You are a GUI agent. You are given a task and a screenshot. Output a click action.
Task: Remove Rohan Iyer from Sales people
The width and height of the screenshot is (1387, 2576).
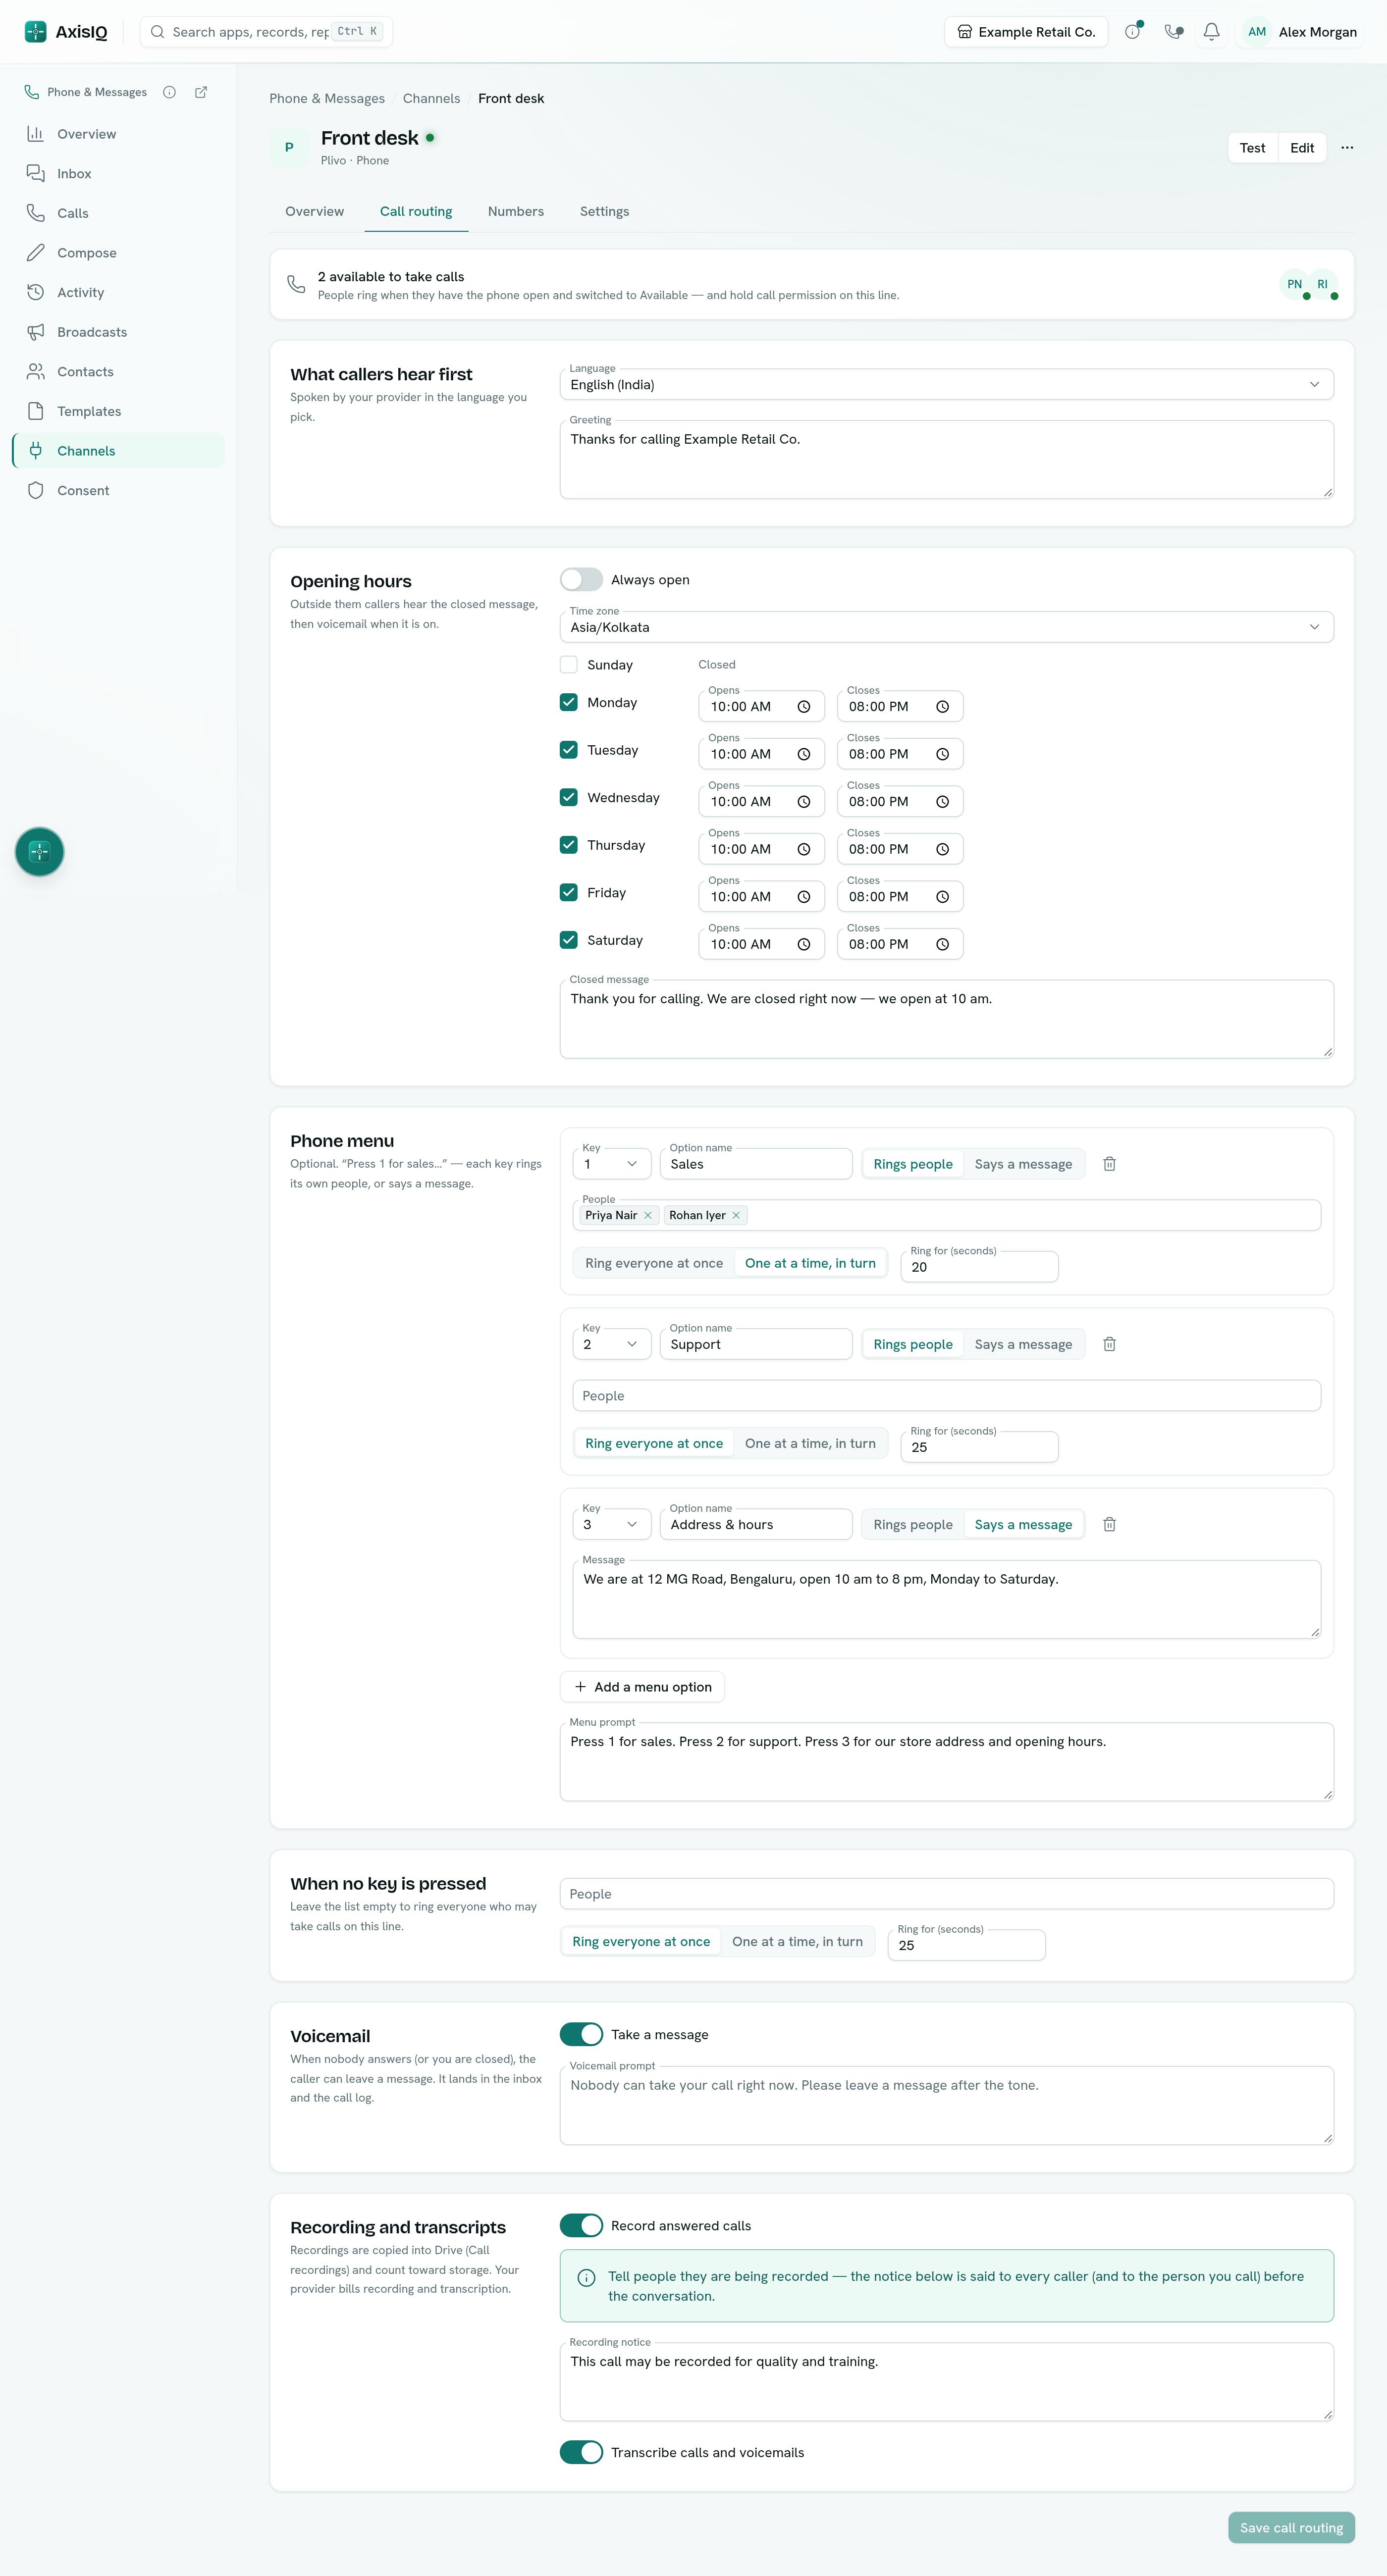click(x=736, y=1215)
